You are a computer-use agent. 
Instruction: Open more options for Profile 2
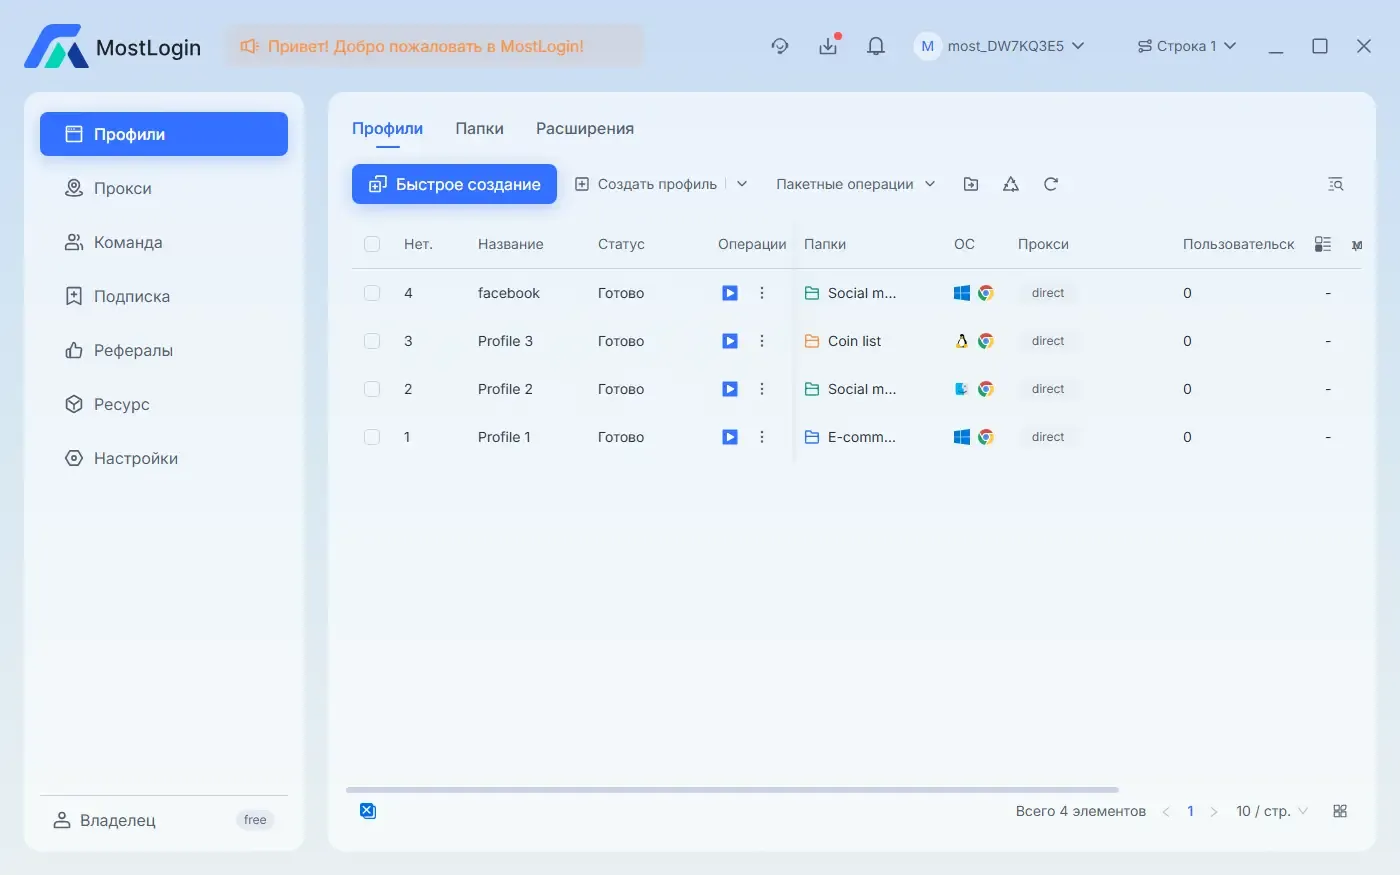tap(762, 389)
